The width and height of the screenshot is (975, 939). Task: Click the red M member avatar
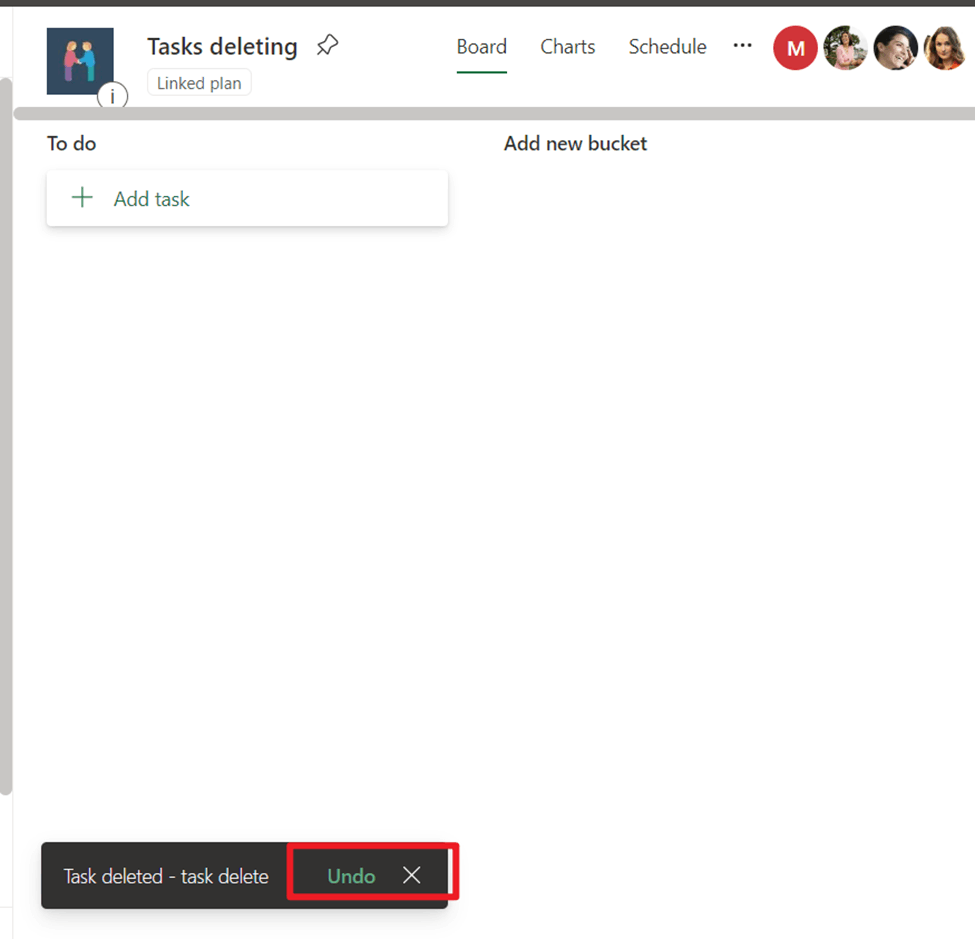coord(795,48)
